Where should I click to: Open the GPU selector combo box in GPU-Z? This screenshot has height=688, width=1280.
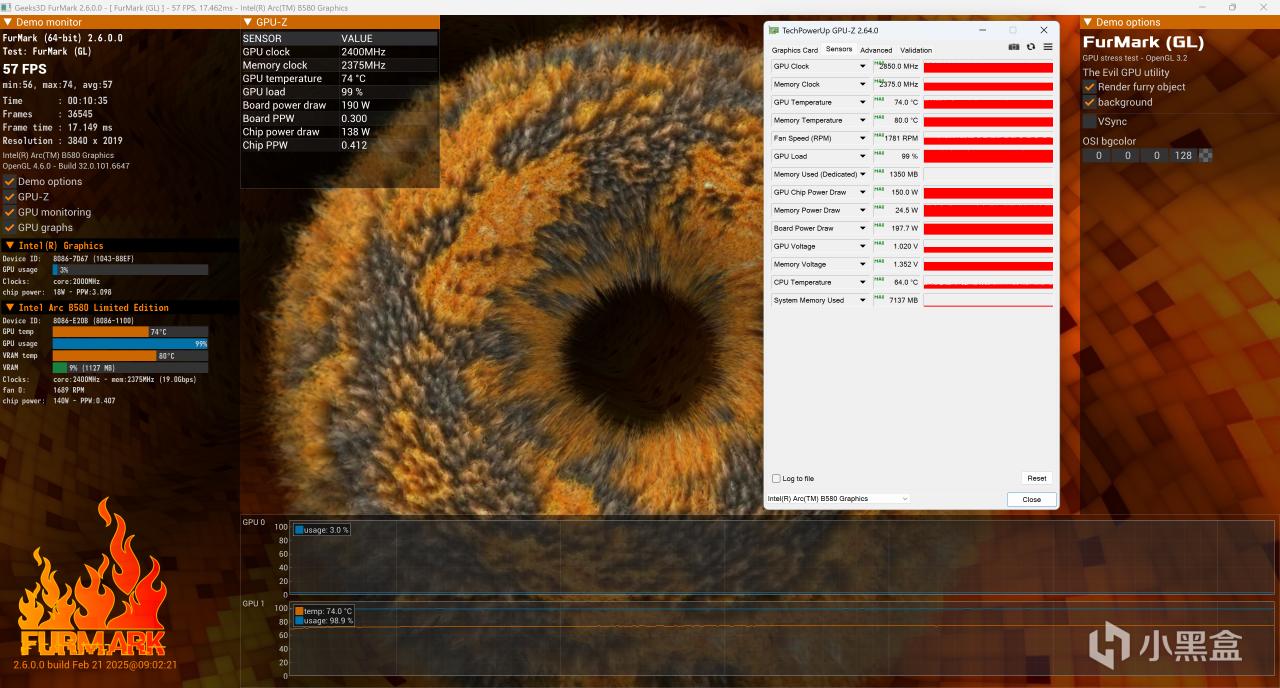pos(838,498)
